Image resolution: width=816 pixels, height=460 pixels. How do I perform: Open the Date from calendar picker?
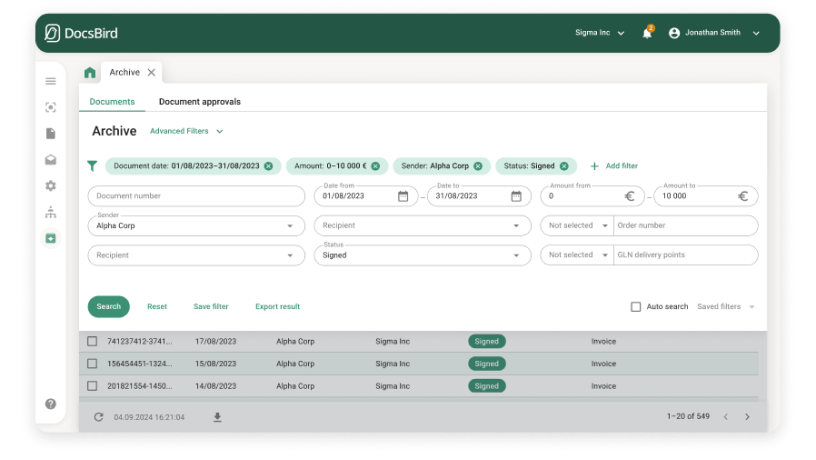403,196
